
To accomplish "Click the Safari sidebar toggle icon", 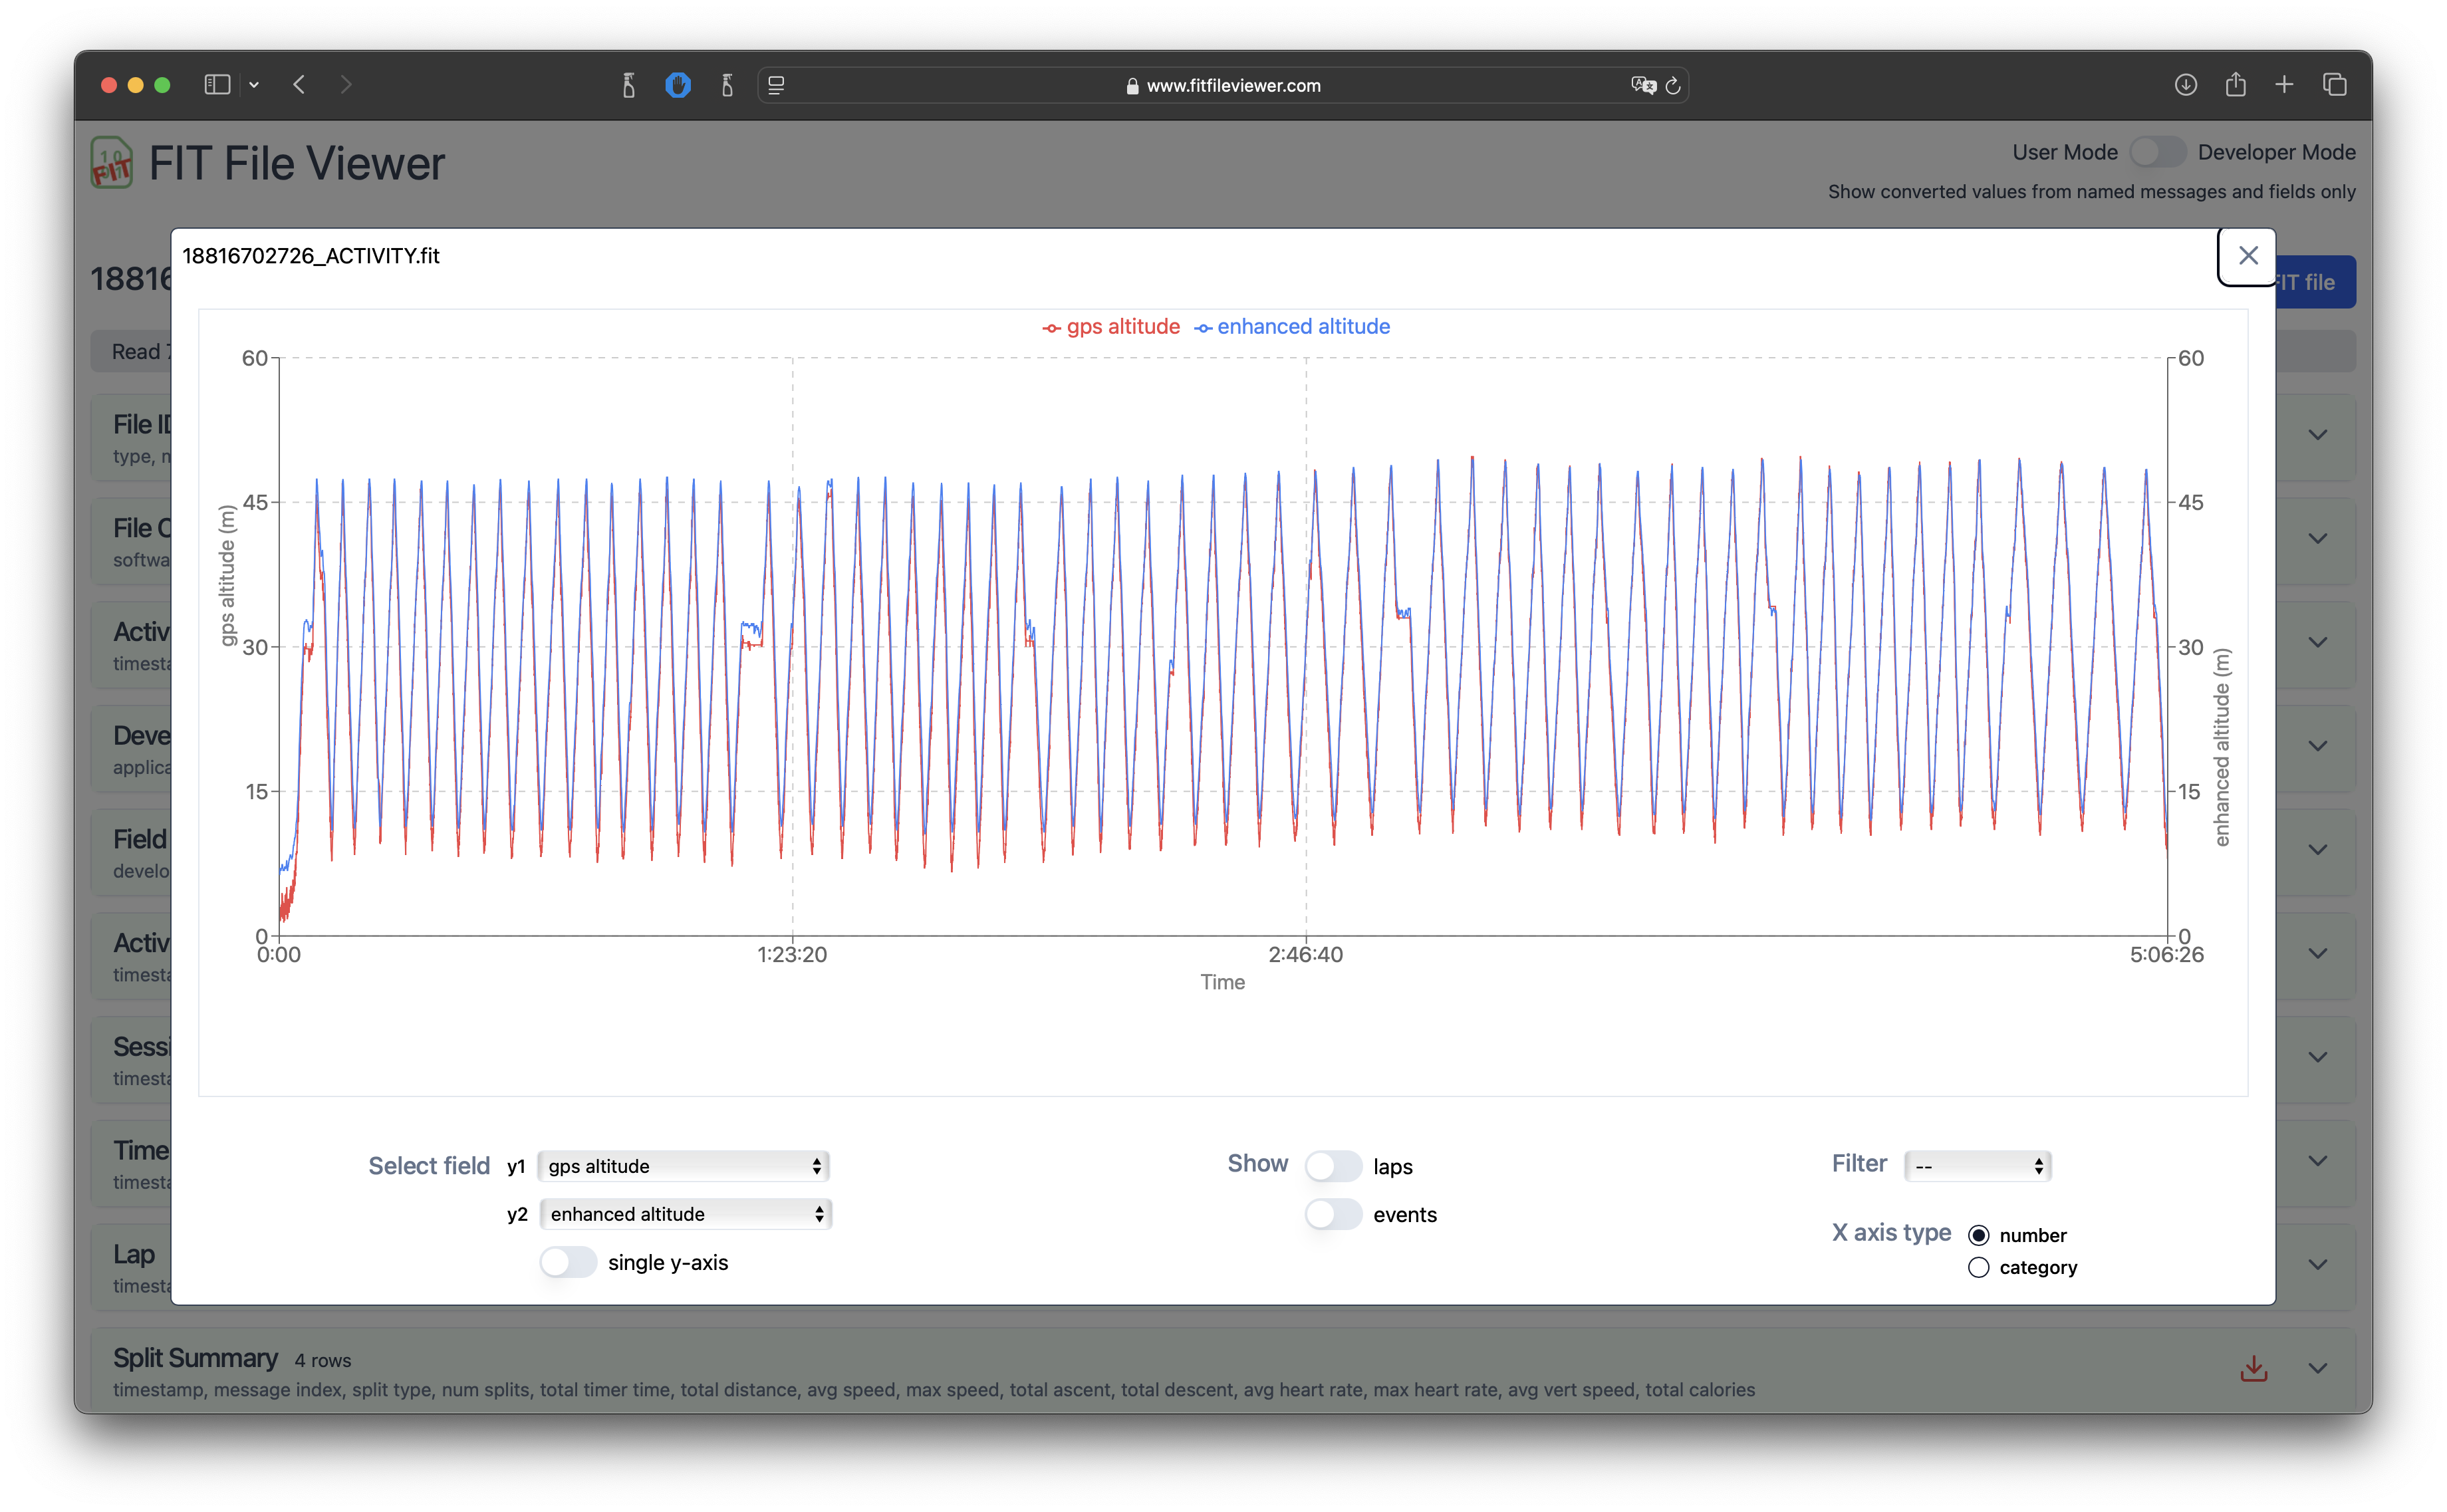I will (x=217, y=85).
